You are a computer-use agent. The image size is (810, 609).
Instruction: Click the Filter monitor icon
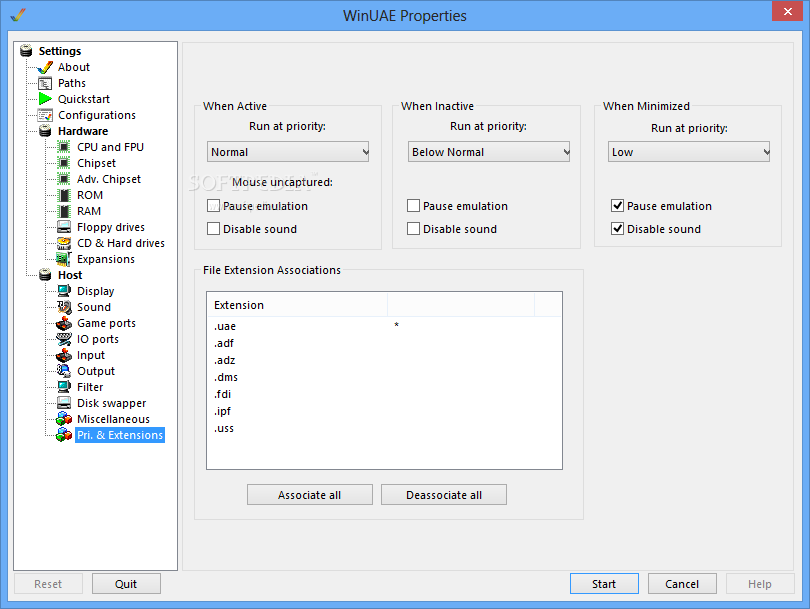coord(64,387)
